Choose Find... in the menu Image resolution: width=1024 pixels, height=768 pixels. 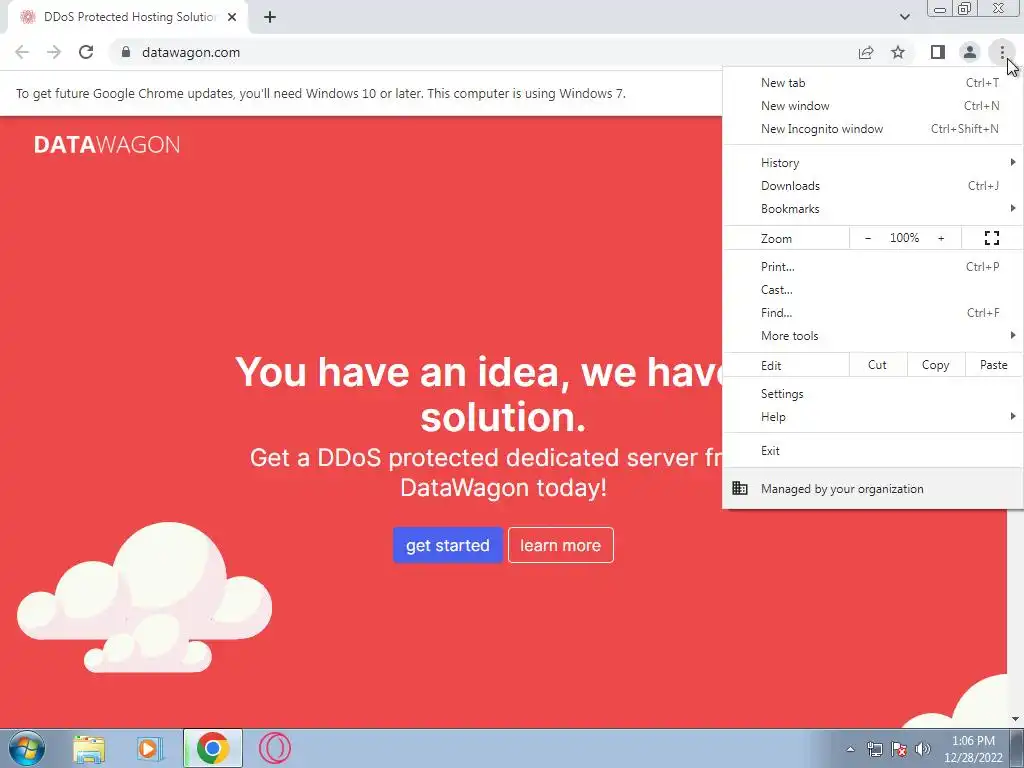872,313
